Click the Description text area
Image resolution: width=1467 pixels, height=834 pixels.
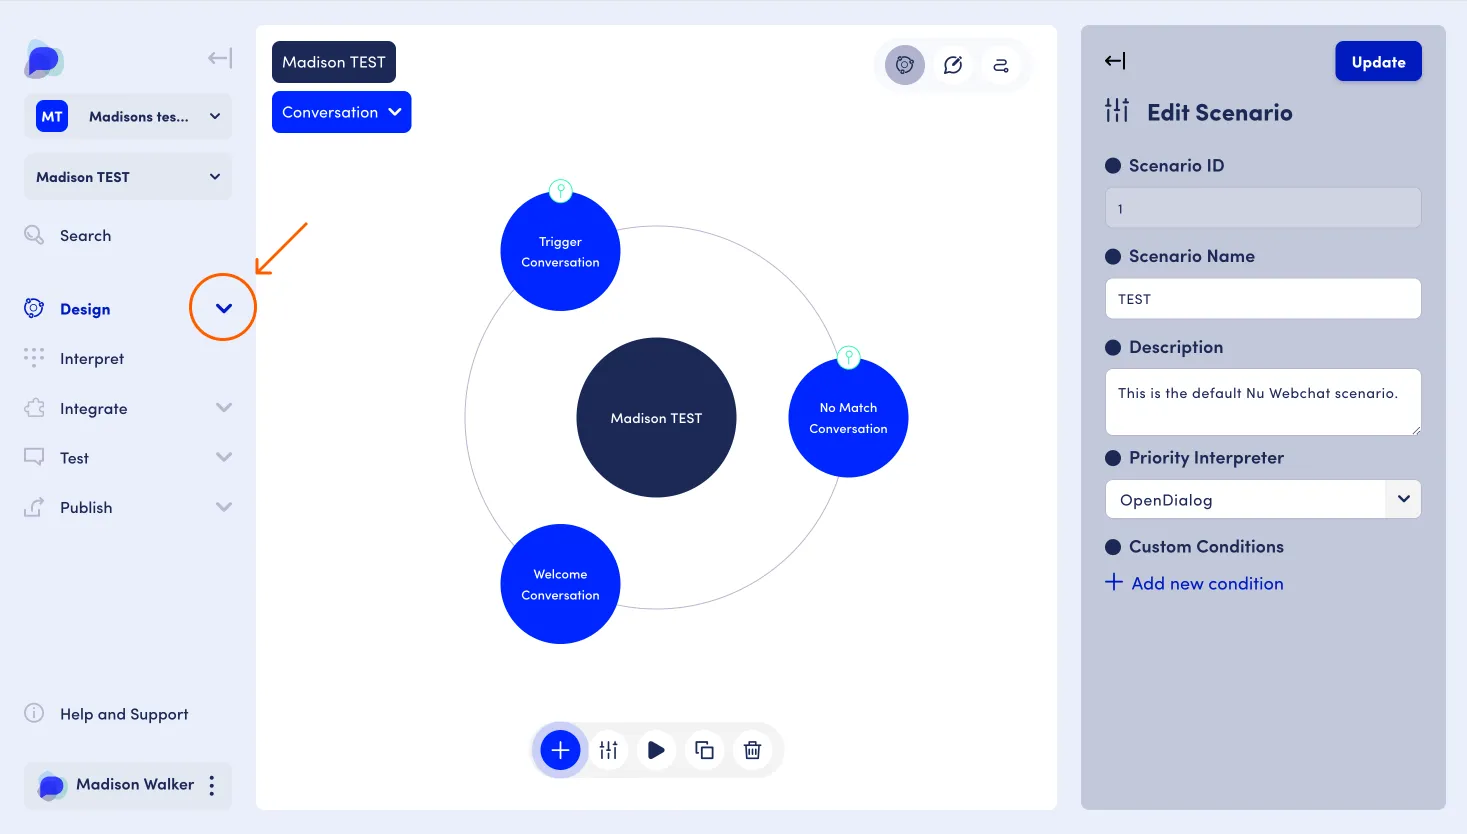pos(1263,402)
